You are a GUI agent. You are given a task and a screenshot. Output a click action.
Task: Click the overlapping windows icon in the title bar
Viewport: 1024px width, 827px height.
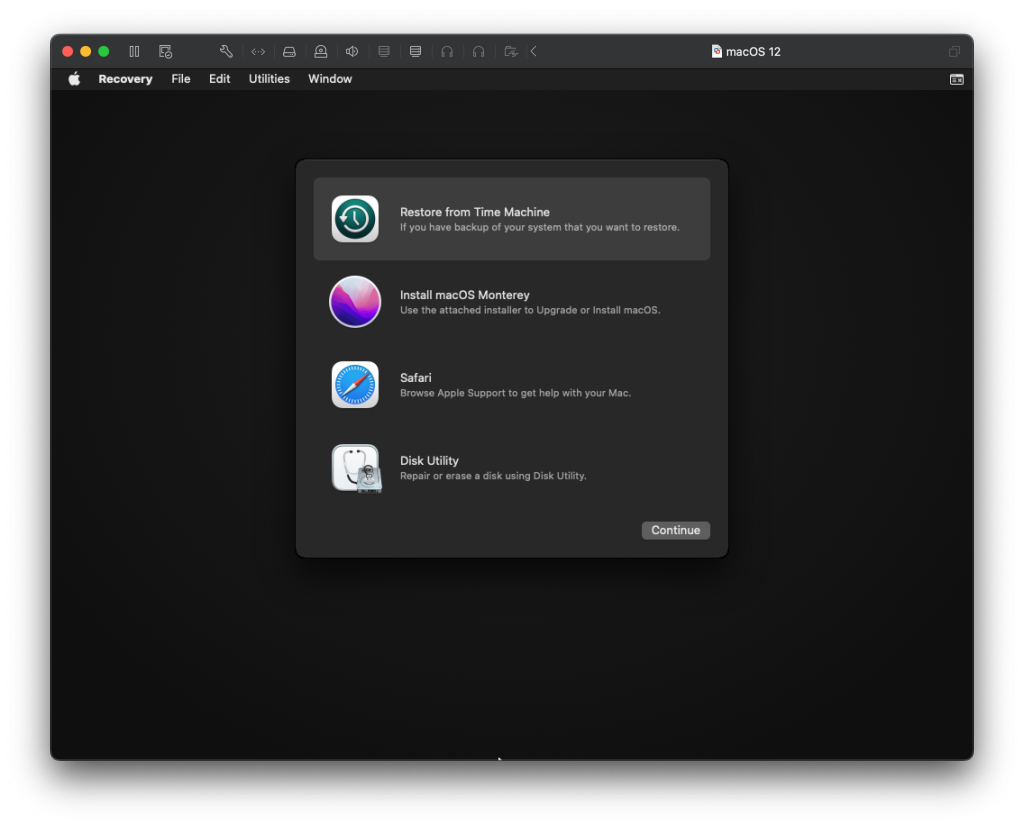(954, 52)
